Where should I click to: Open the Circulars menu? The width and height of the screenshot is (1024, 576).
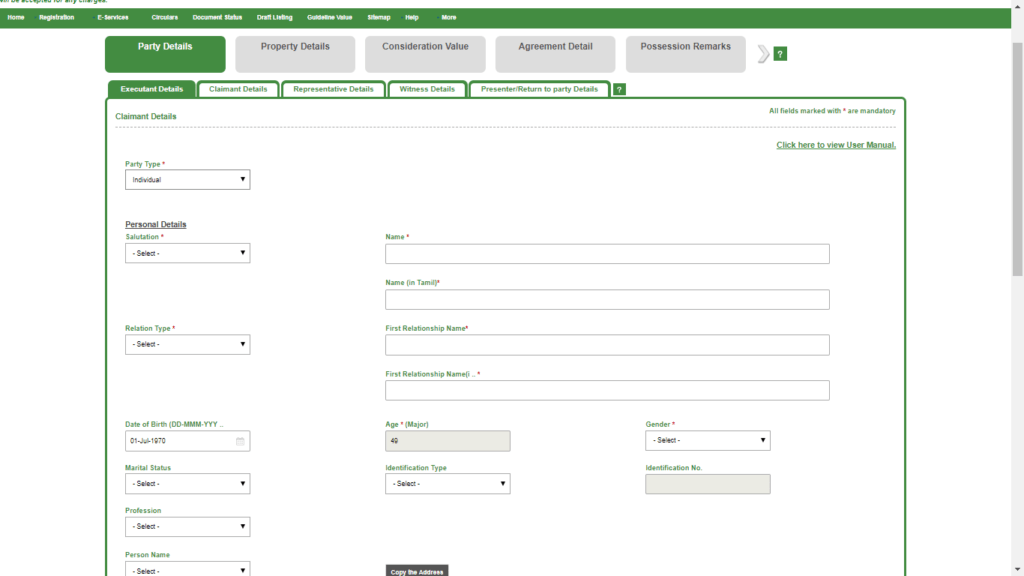165,18
